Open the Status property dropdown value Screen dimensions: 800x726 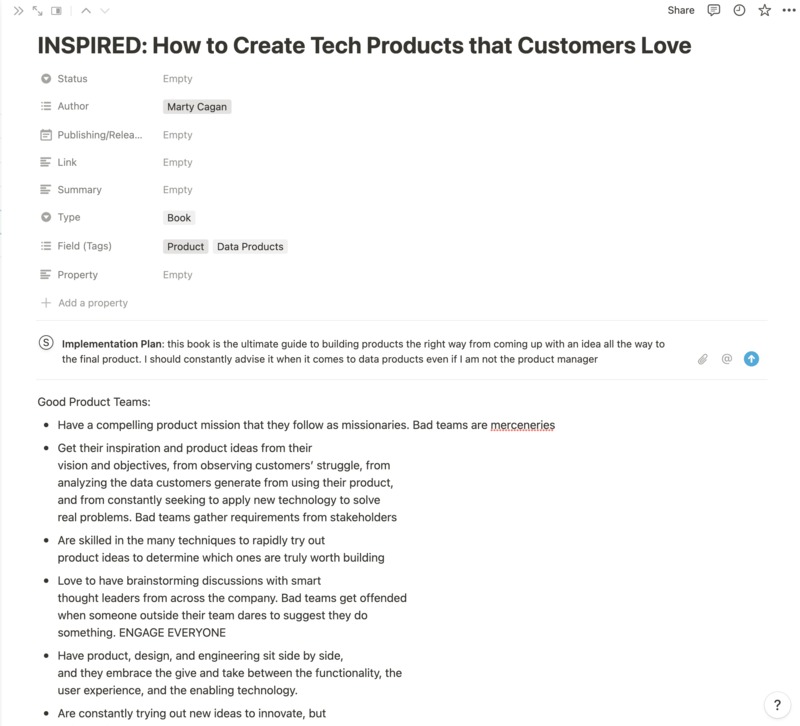pyautogui.click(x=178, y=79)
